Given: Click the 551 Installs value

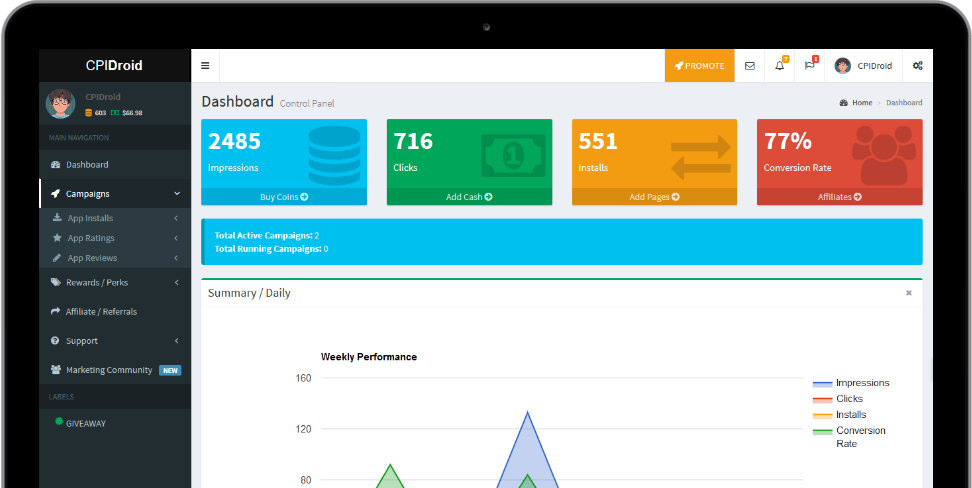Looking at the screenshot, I should coord(598,141).
